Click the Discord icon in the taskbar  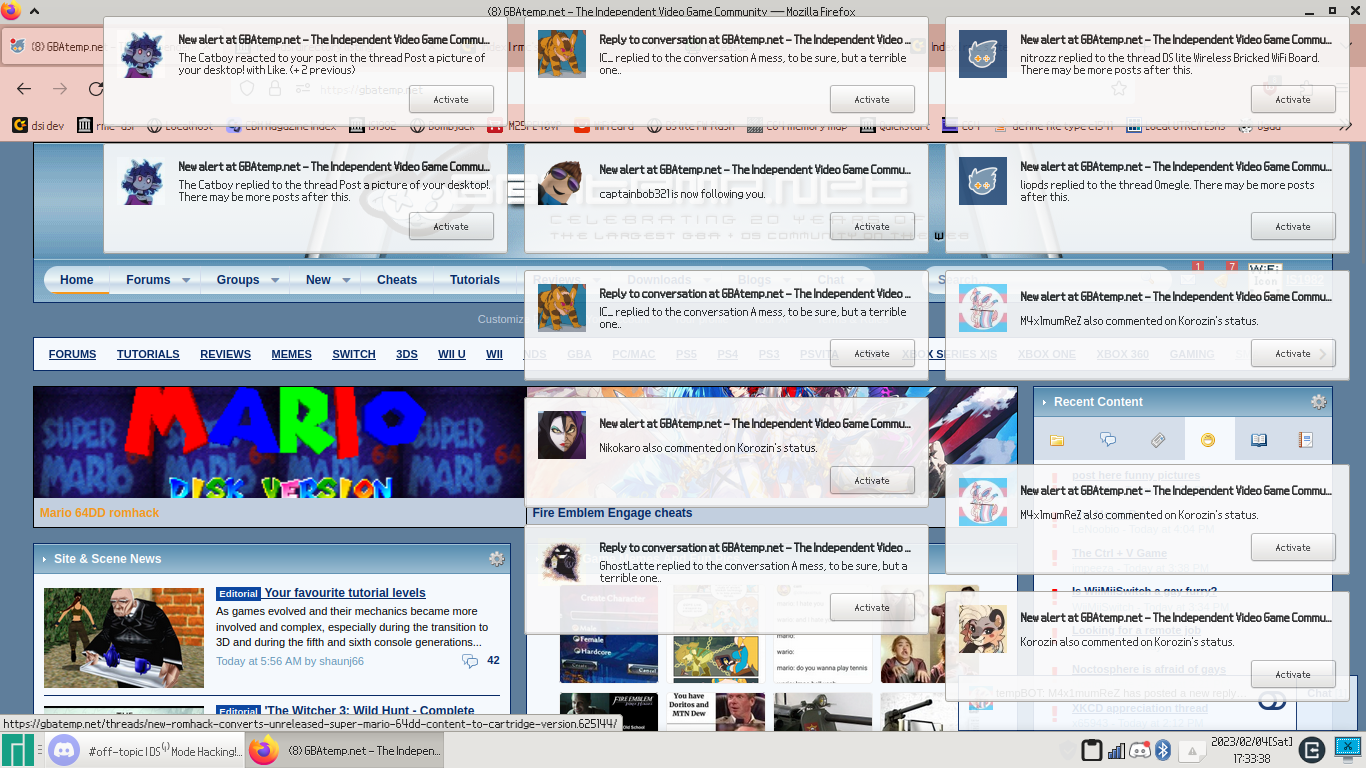63,750
